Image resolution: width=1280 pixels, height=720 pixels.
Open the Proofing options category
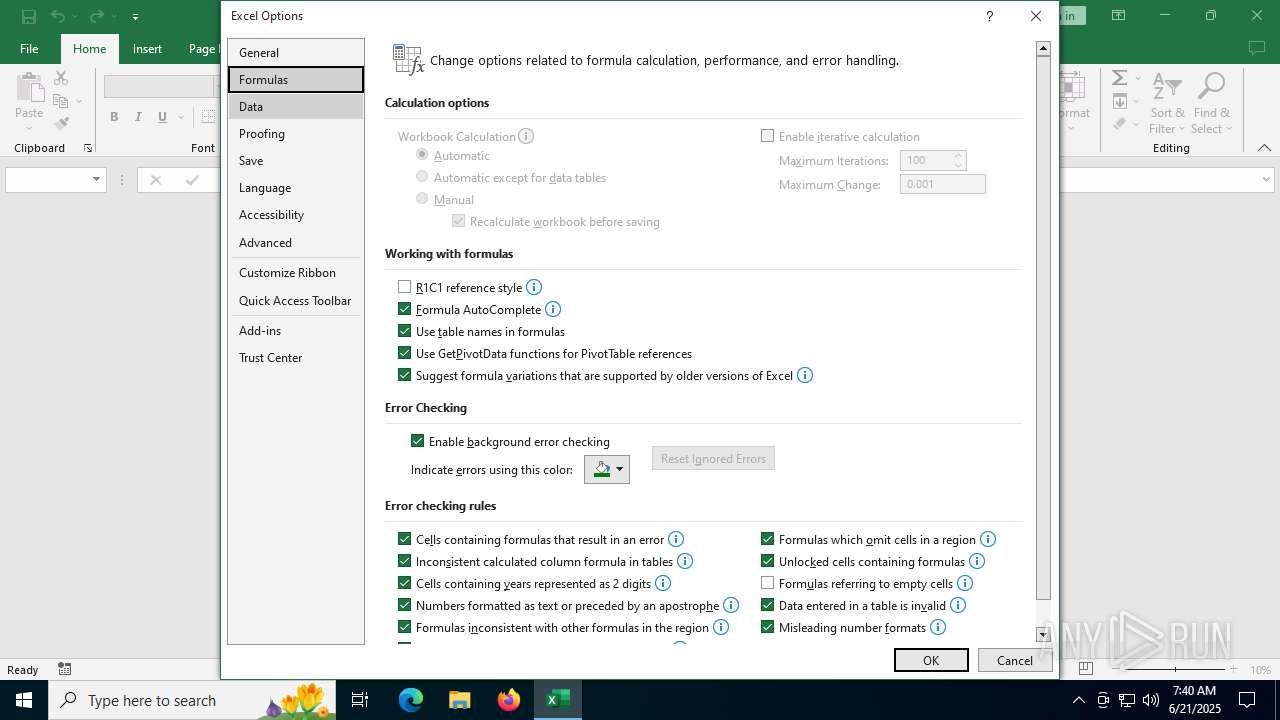point(296,133)
